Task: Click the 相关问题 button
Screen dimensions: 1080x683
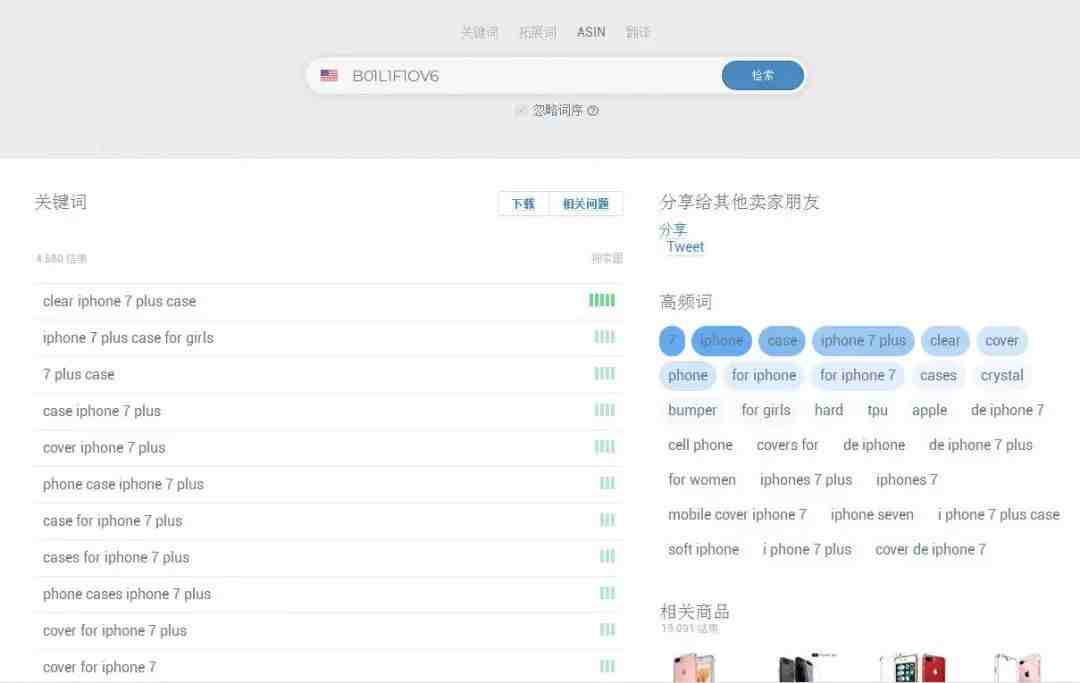Action: 586,204
